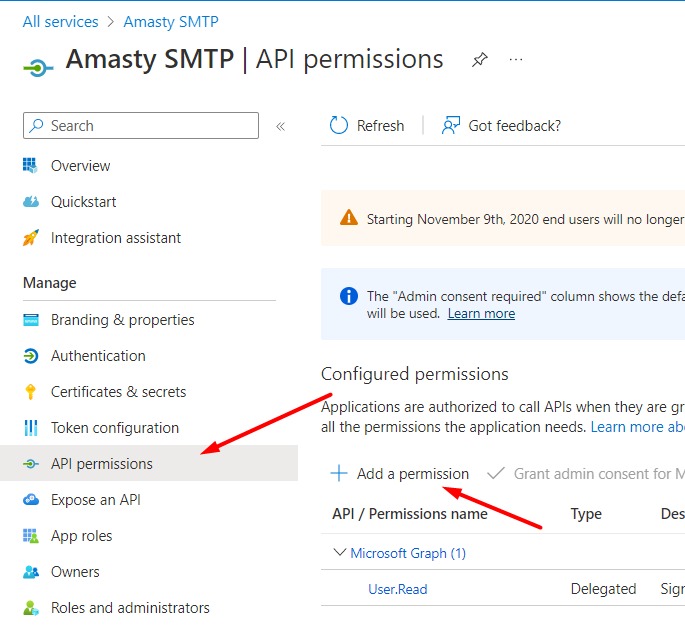The width and height of the screenshot is (685, 633).
Task: Collapse the Microsoft Graph (1) group
Action: tap(339, 553)
